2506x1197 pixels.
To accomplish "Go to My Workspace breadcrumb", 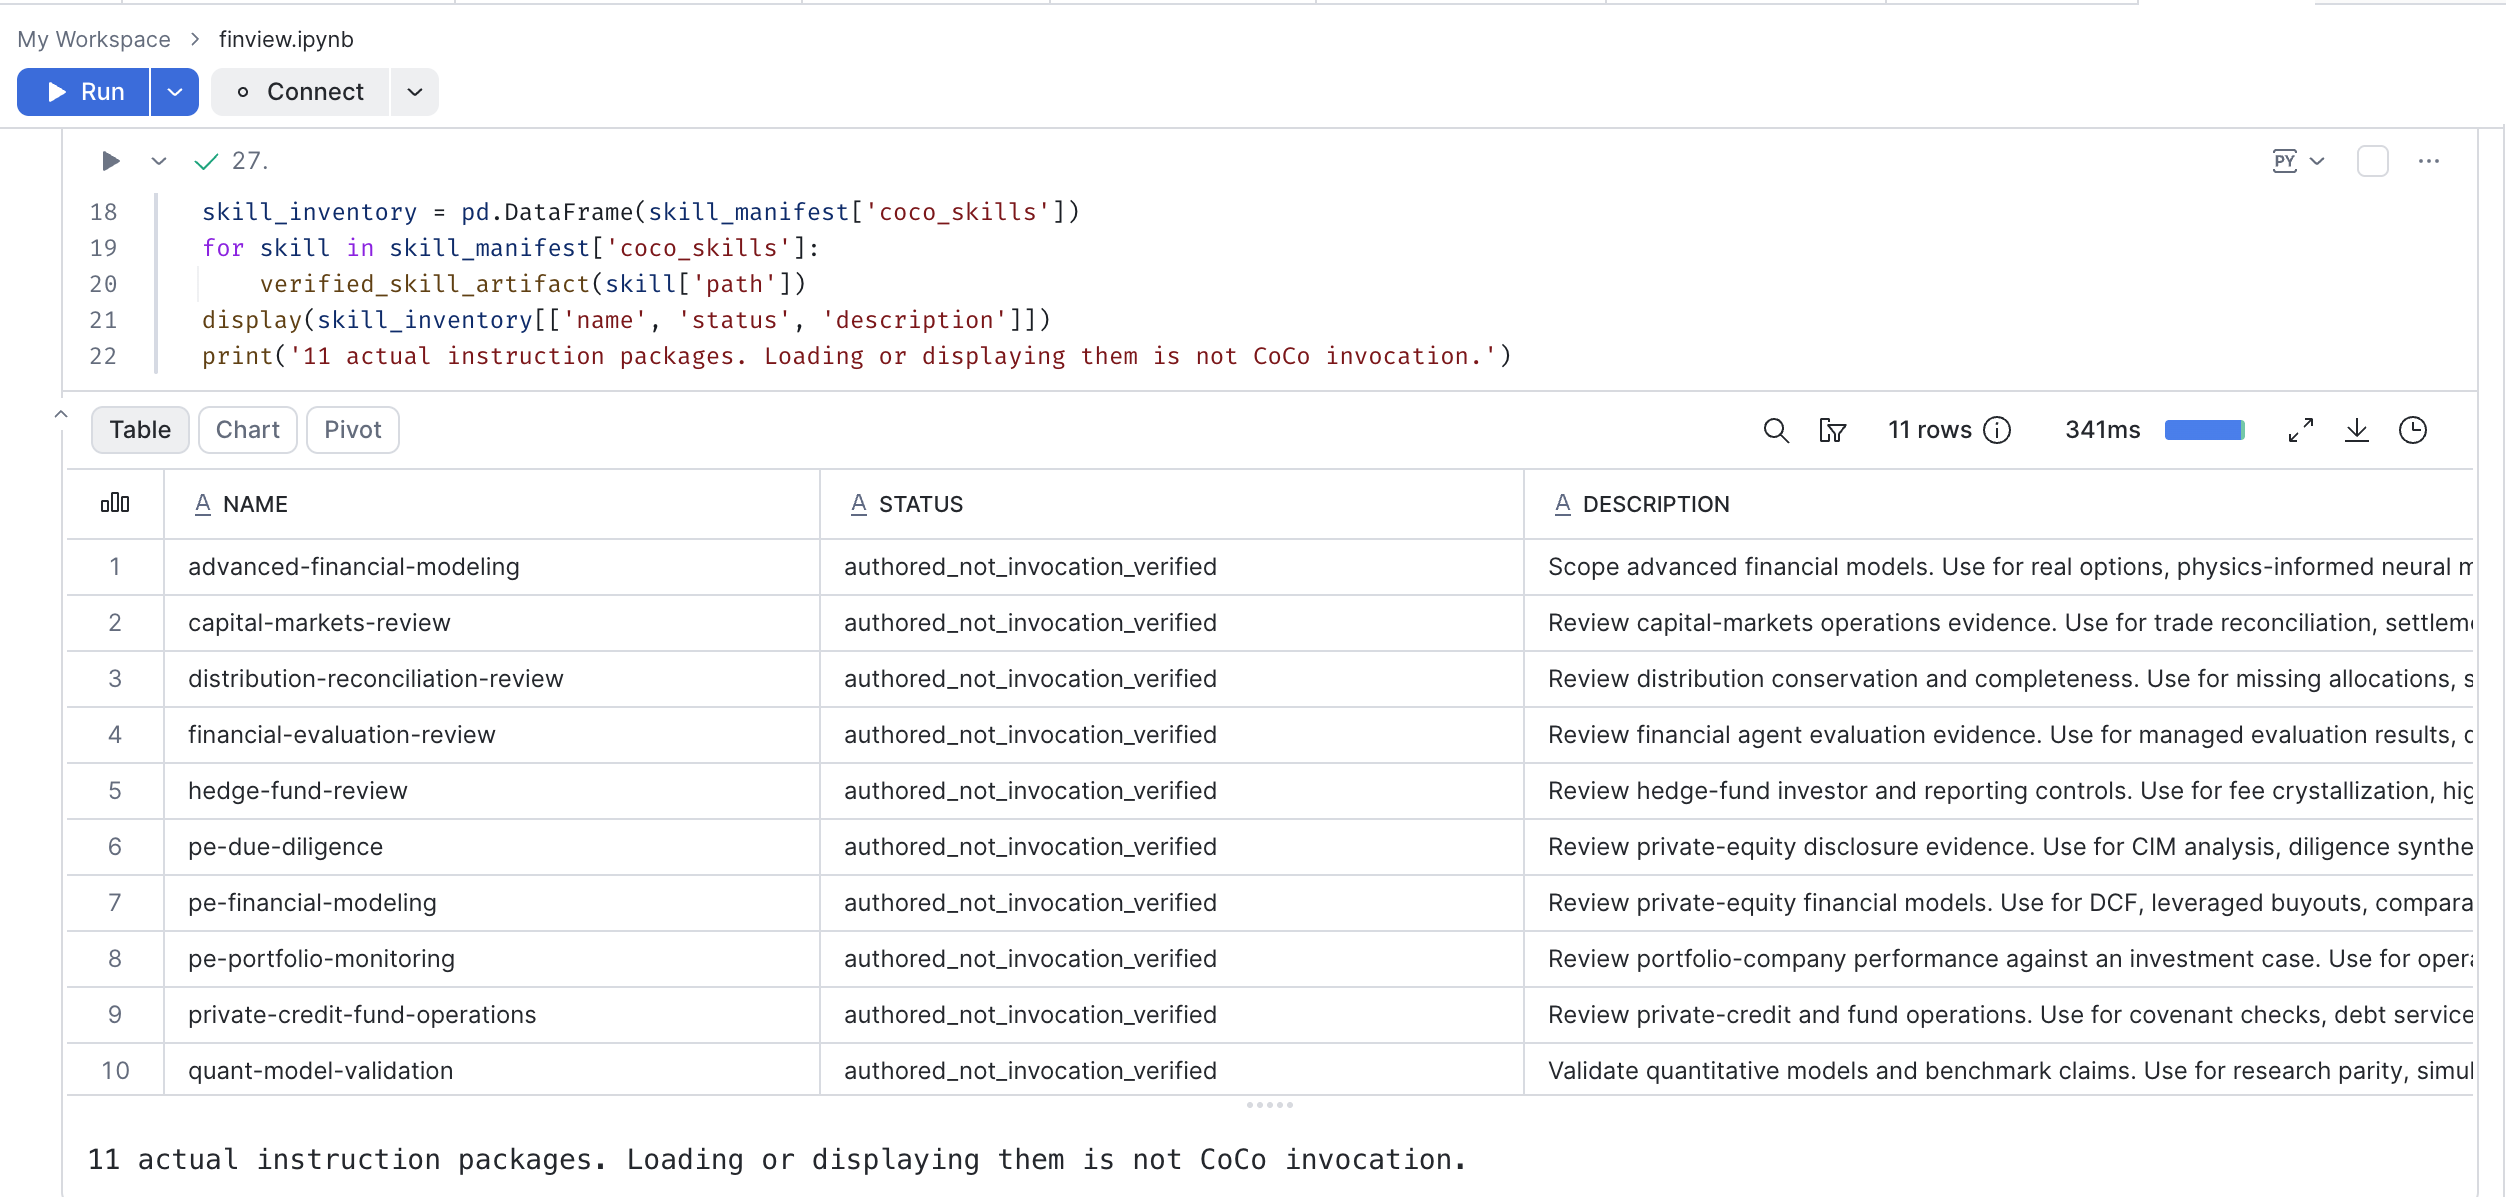I will pos(94,39).
